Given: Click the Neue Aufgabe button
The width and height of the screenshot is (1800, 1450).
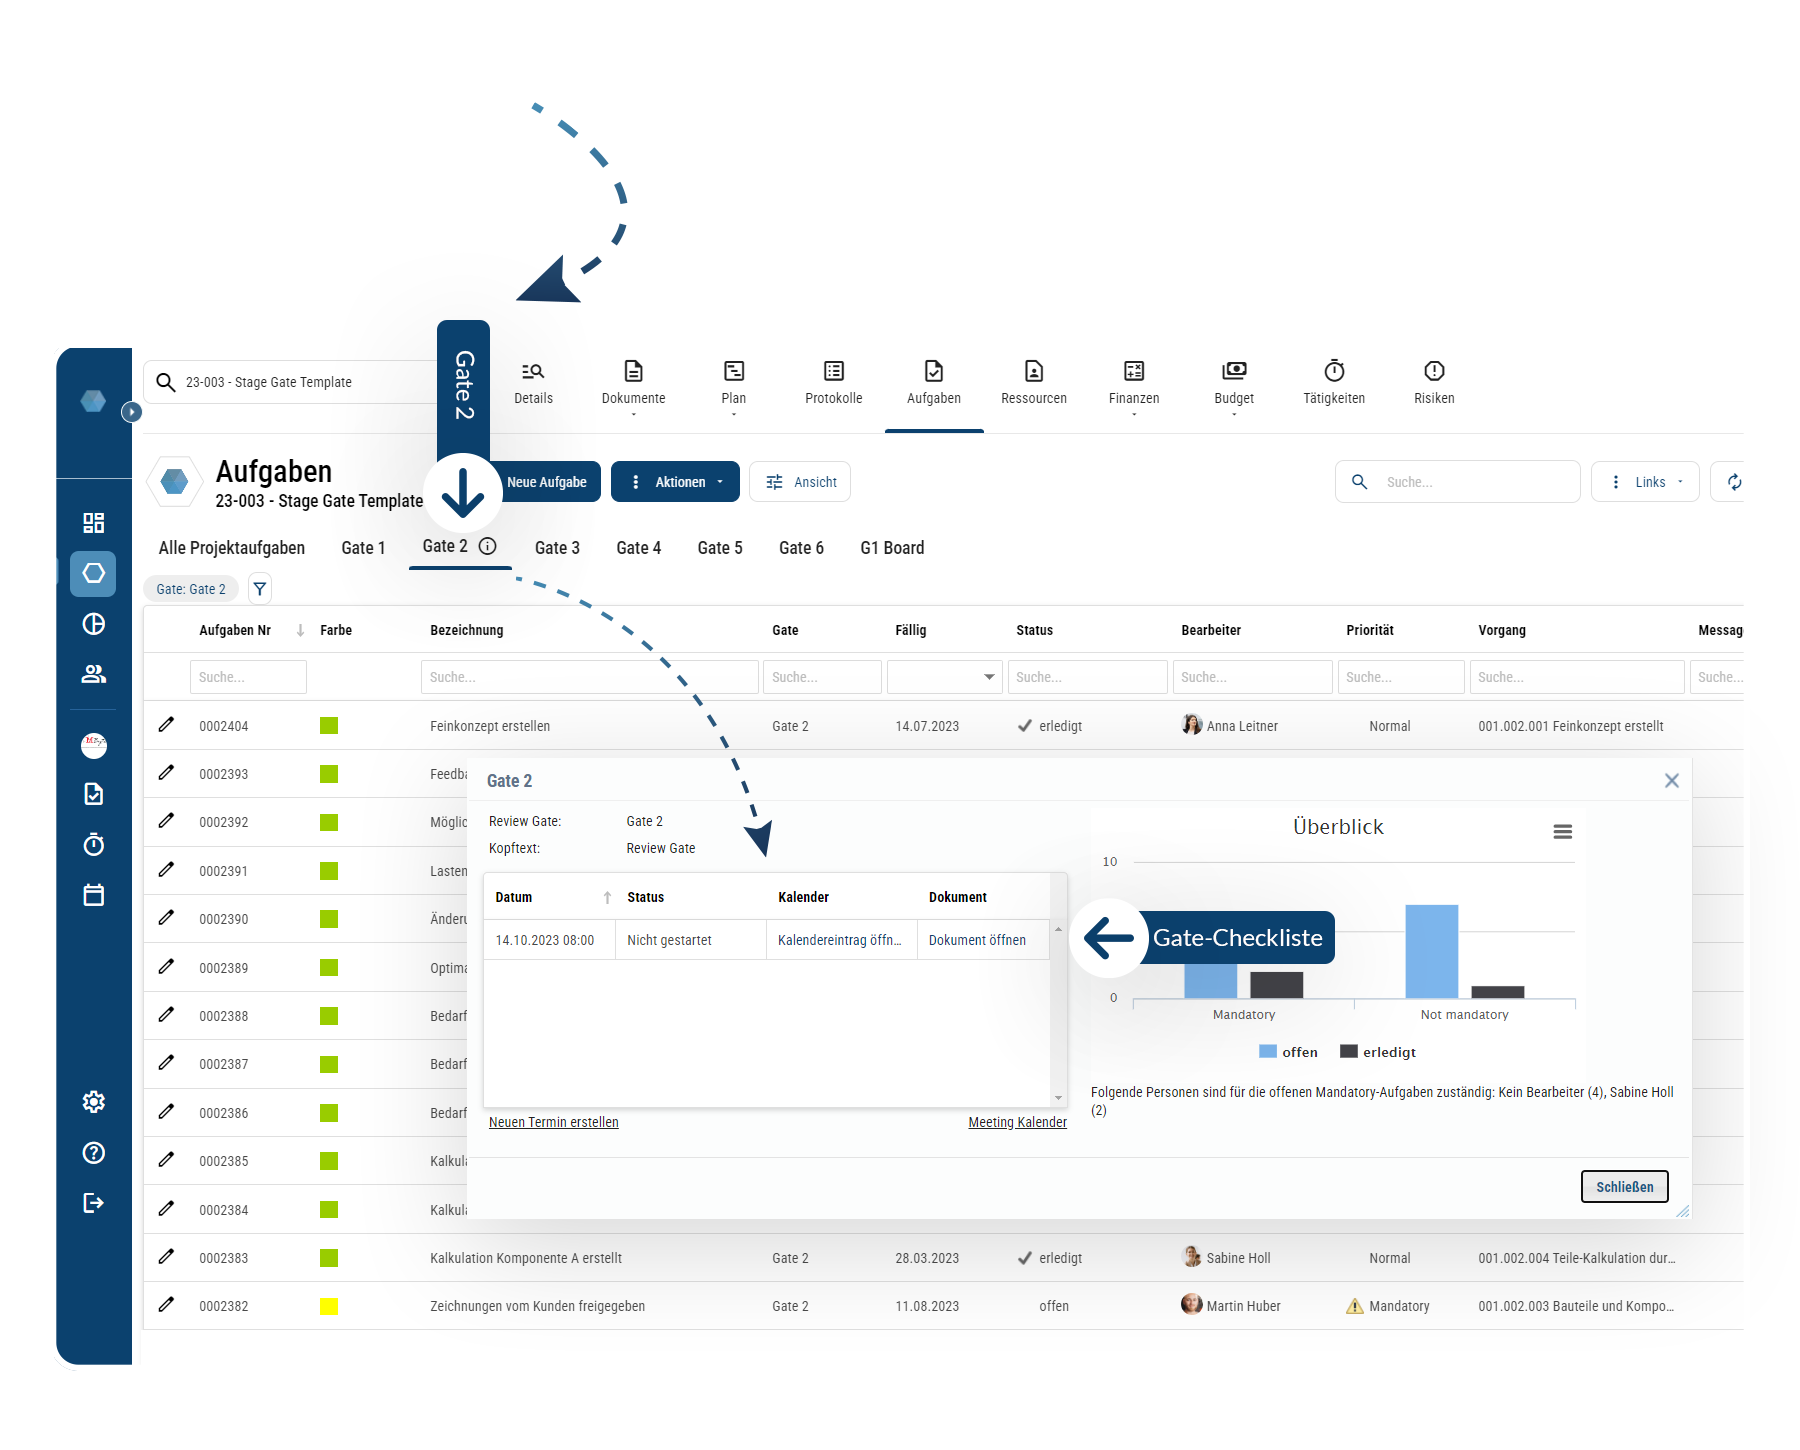Looking at the screenshot, I should tap(547, 482).
